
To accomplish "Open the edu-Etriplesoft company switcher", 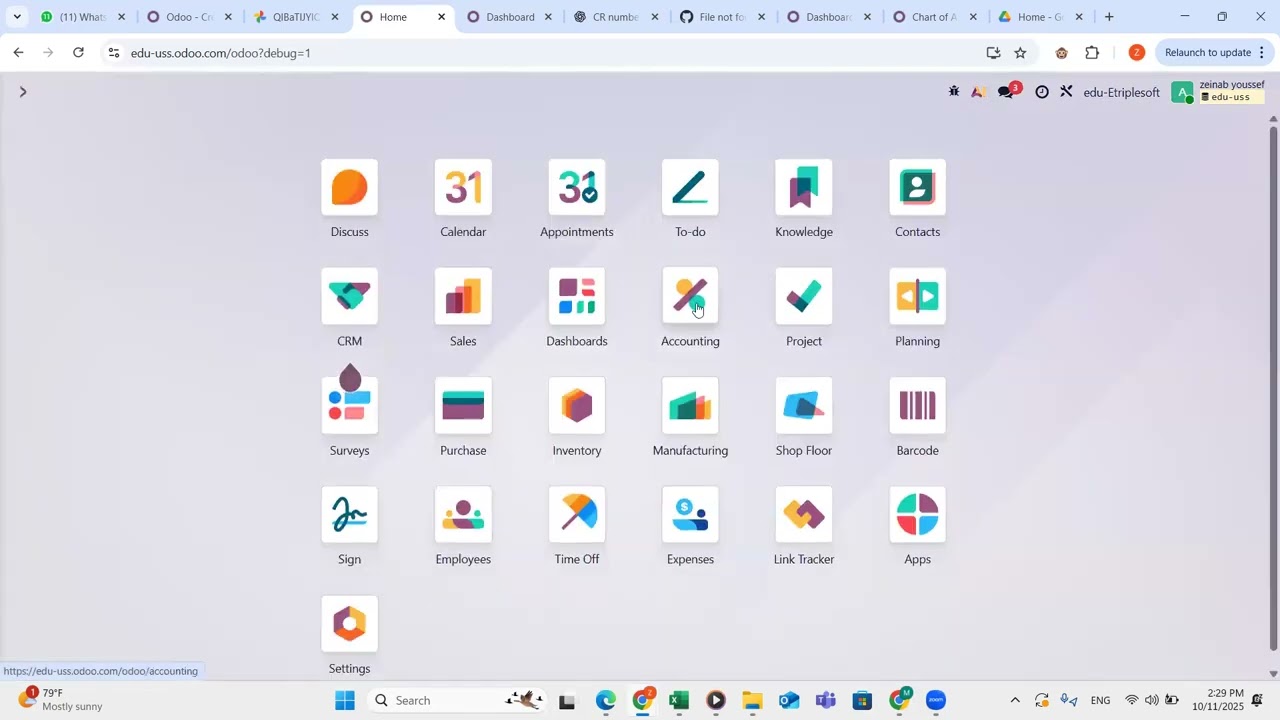I will (1121, 92).
